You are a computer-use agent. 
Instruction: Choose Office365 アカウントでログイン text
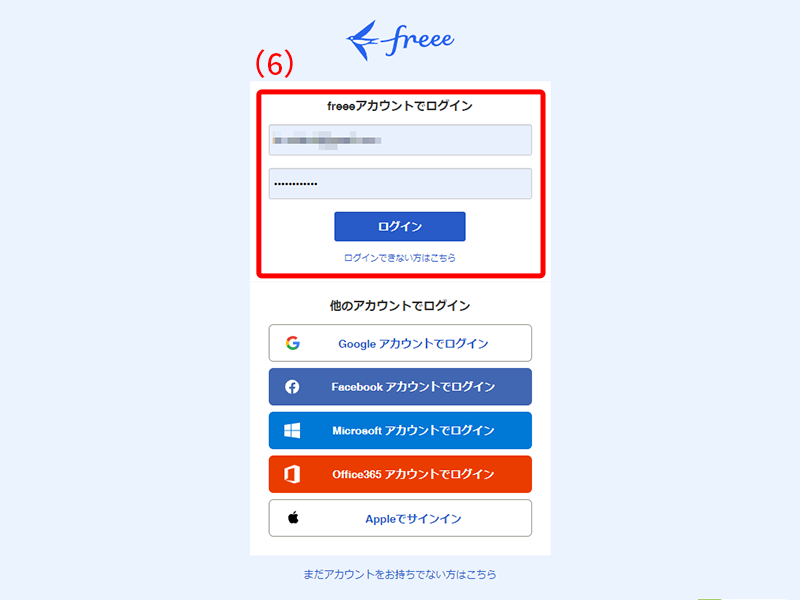pyautogui.click(x=413, y=474)
